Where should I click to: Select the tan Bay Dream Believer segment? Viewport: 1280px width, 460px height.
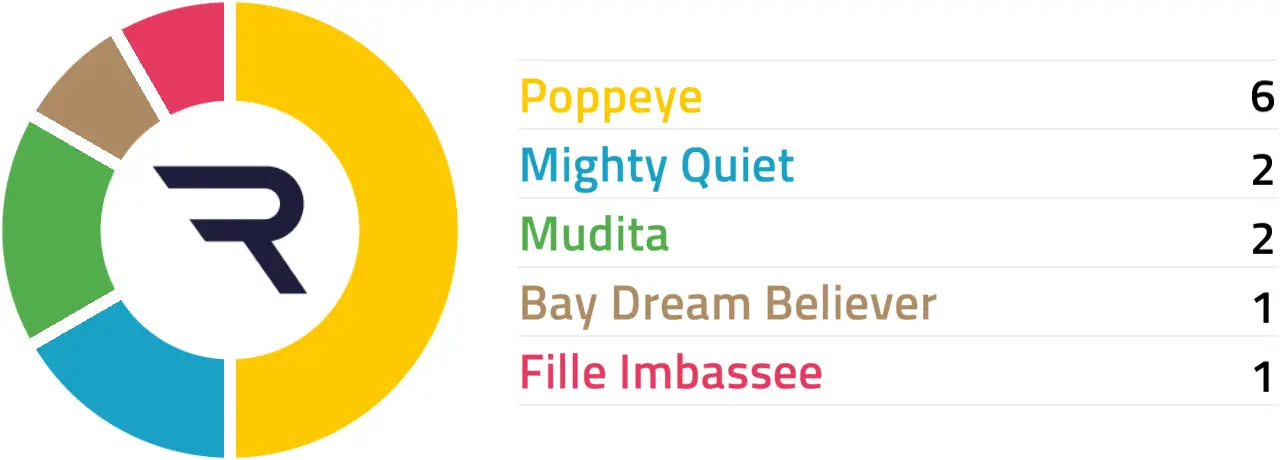pos(96,96)
